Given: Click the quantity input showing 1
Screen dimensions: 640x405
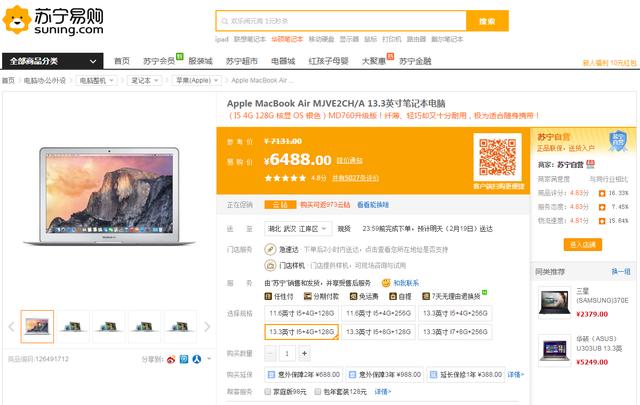Looking at the screenshot, I should point(287,354).
